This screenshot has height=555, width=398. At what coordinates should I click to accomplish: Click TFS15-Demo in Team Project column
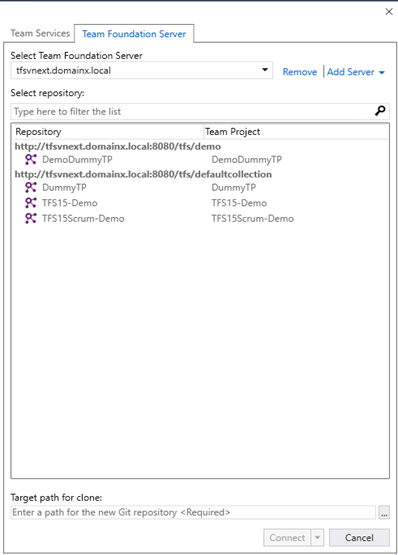(239, 203)
